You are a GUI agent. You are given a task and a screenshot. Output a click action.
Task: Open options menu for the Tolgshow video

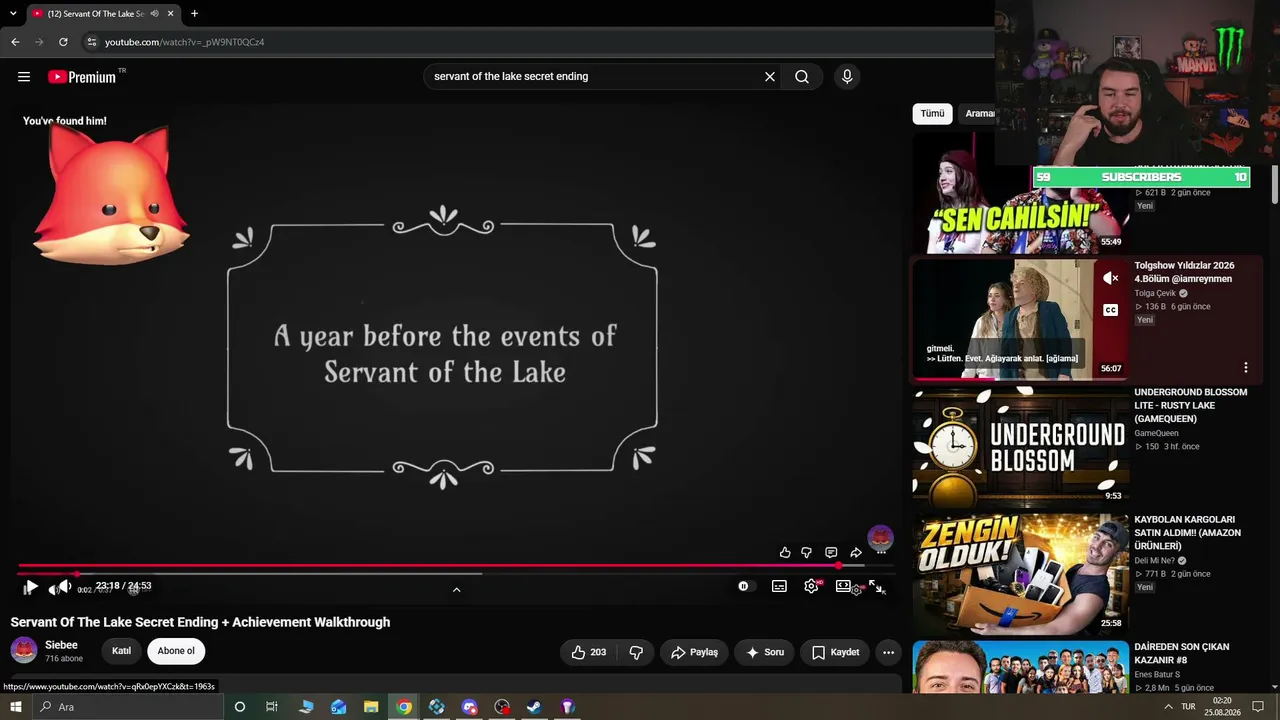pos(1246,367)
